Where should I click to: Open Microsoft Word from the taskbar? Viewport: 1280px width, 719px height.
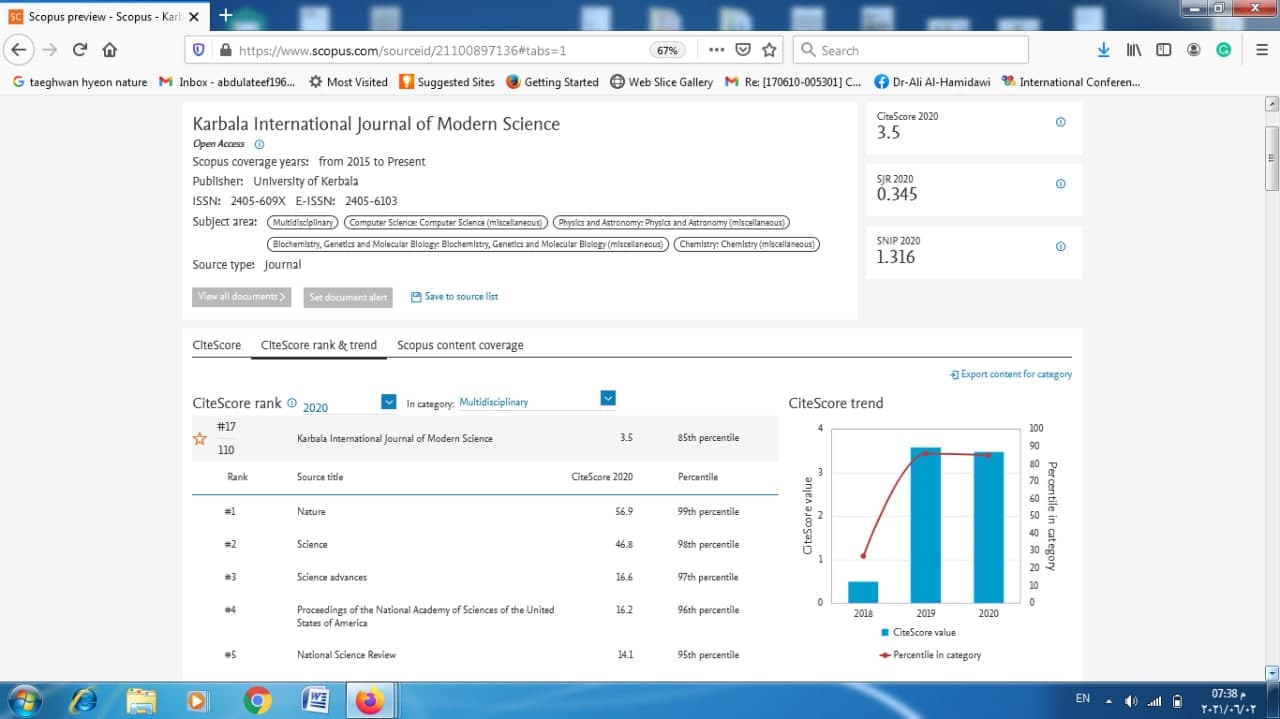(x=315, y=700)
